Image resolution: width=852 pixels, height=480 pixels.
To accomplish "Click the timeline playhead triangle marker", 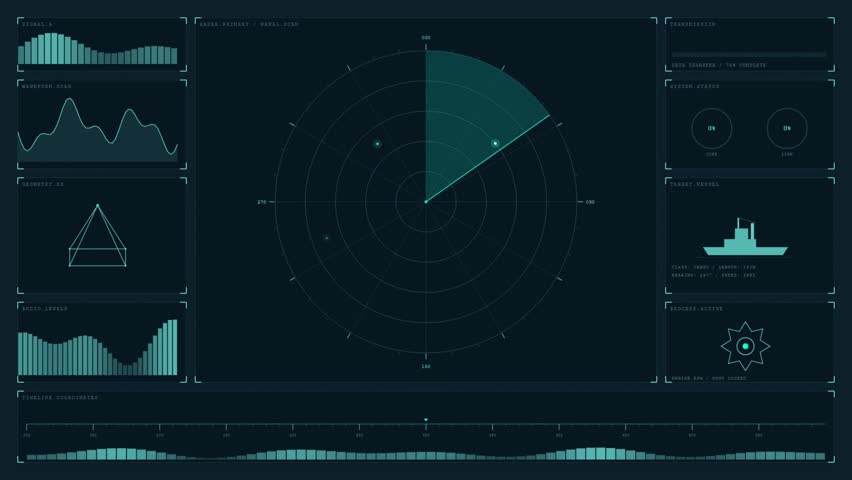I will [425, 420].
